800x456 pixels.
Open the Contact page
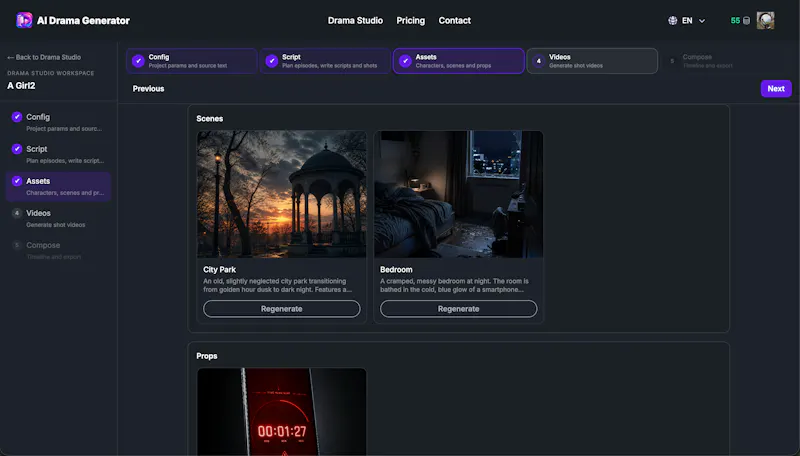(455, 20)
